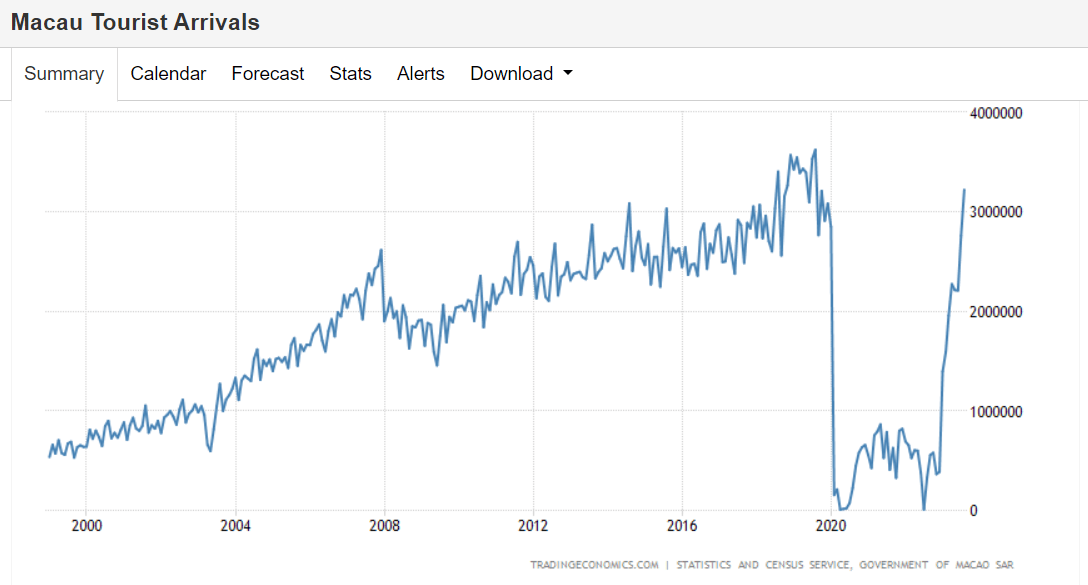This screenshot has height=585, width=1088.
Task: Click the chart's highest peak near 2019
Action: point(815,150)
